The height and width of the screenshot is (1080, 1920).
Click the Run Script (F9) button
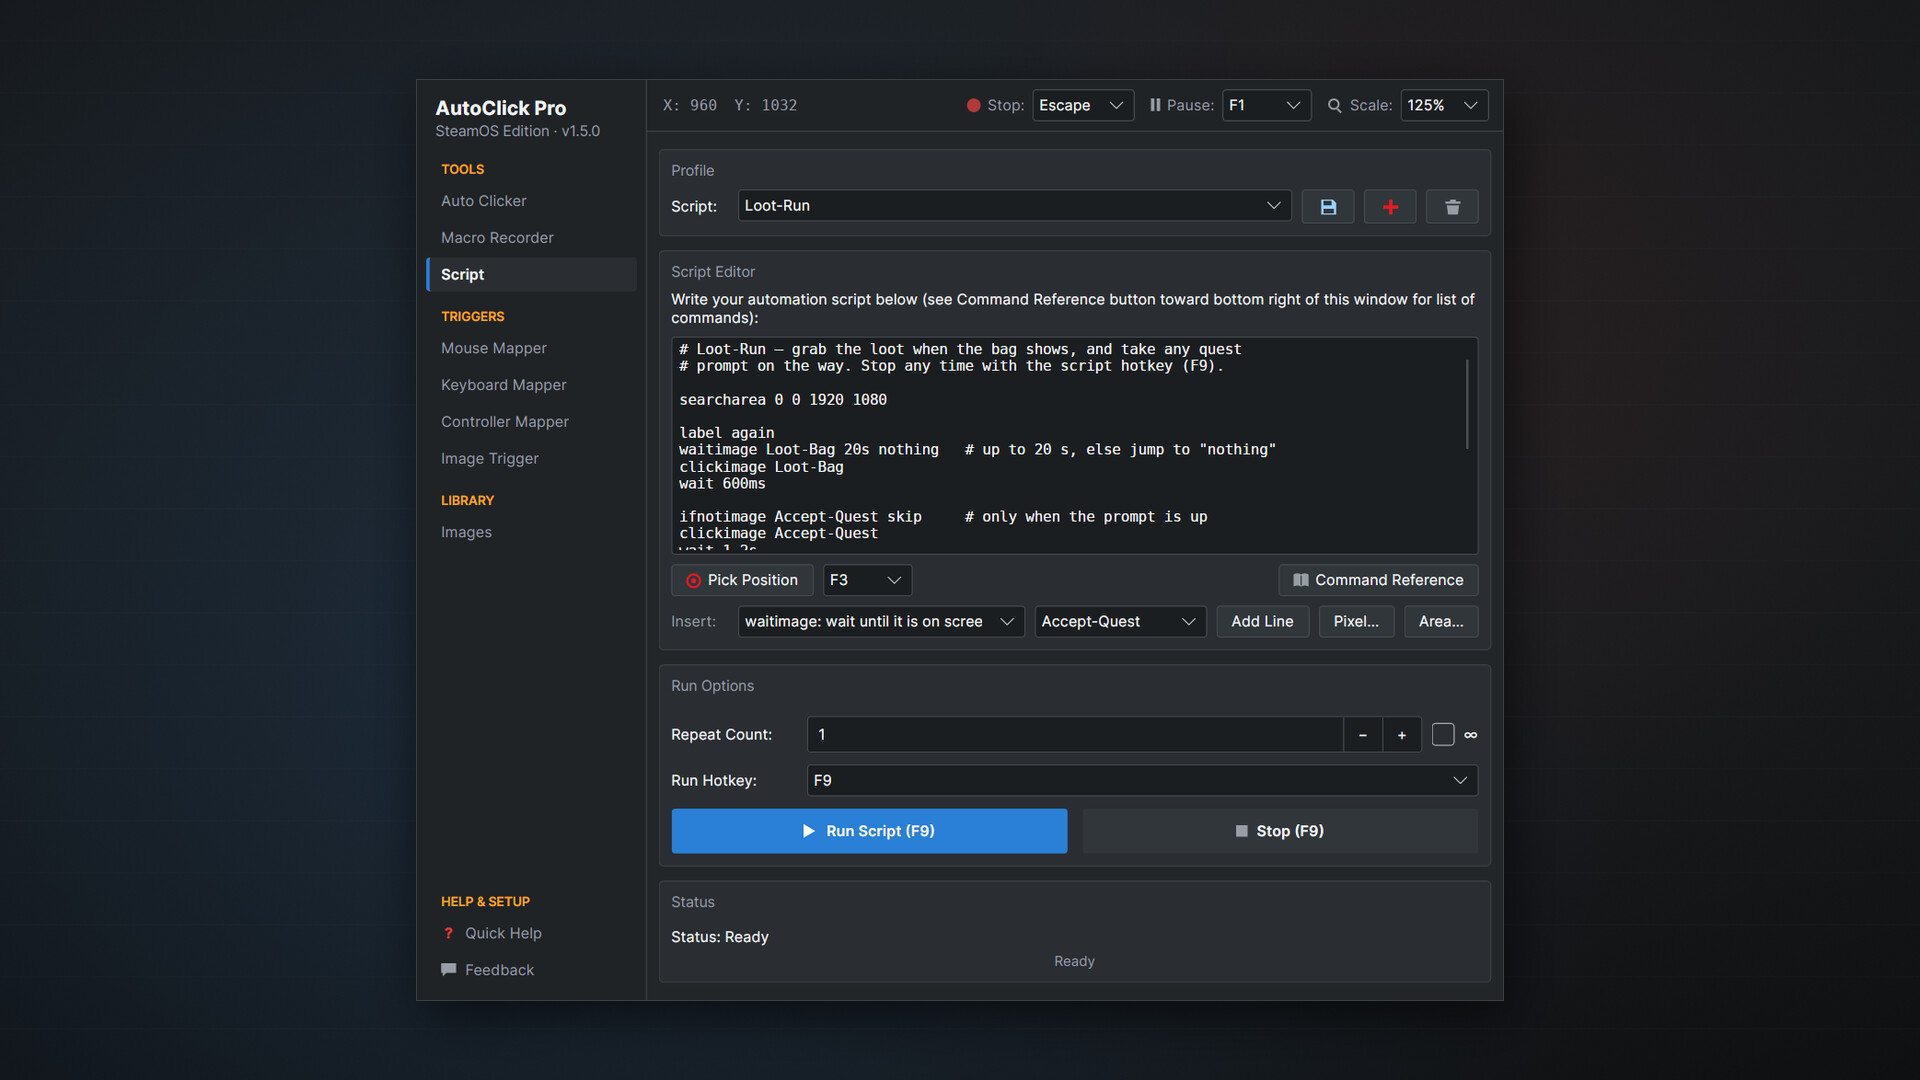(x=869, y=831)
